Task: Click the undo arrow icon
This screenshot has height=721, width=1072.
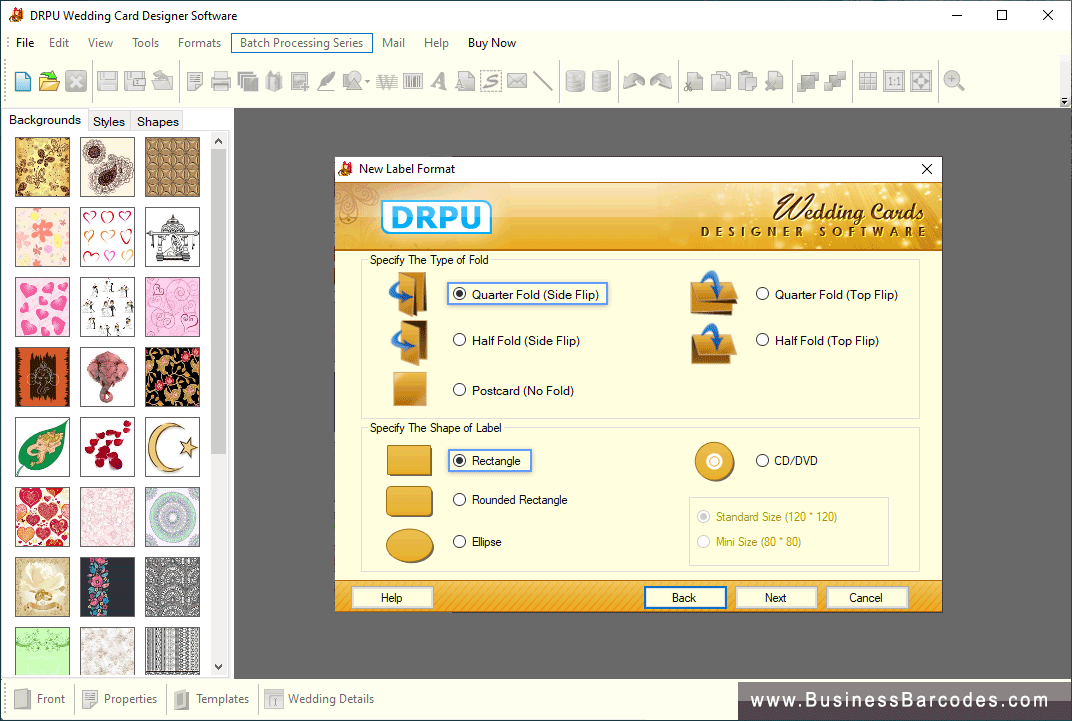Action: point(634,81)
